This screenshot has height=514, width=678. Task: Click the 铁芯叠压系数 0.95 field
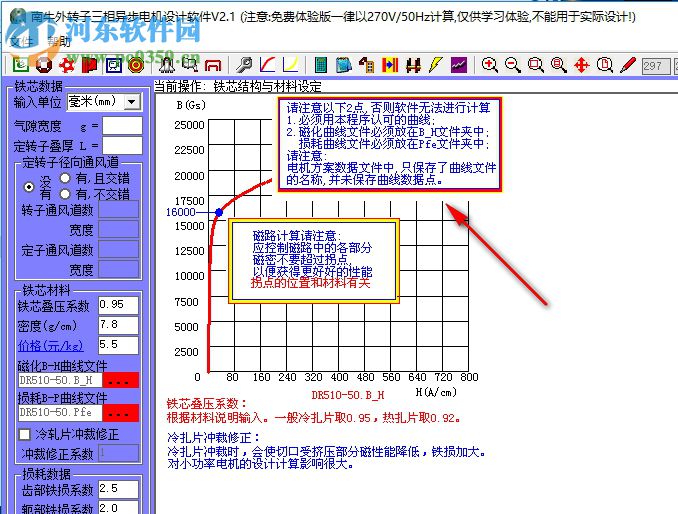tap(118, 305)
